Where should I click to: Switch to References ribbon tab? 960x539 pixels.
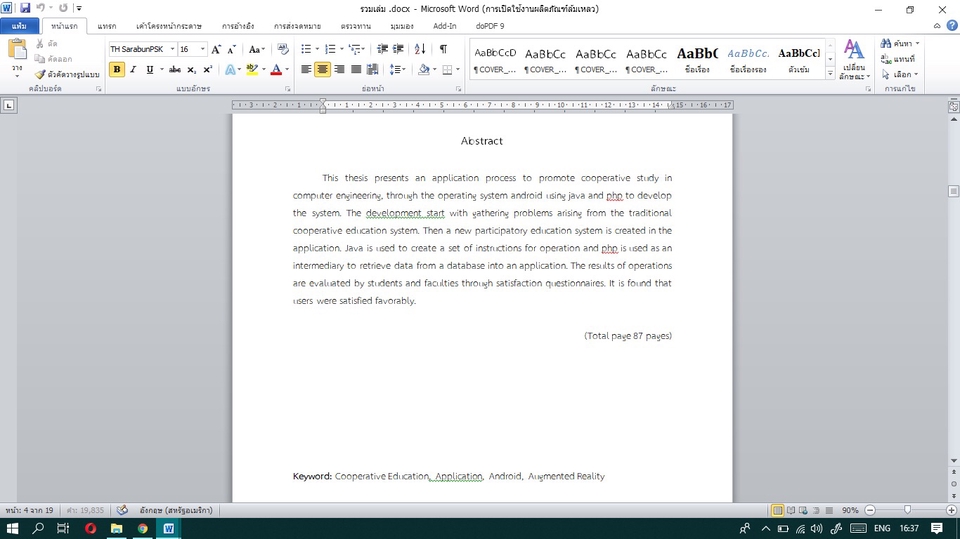coord(238,26)
